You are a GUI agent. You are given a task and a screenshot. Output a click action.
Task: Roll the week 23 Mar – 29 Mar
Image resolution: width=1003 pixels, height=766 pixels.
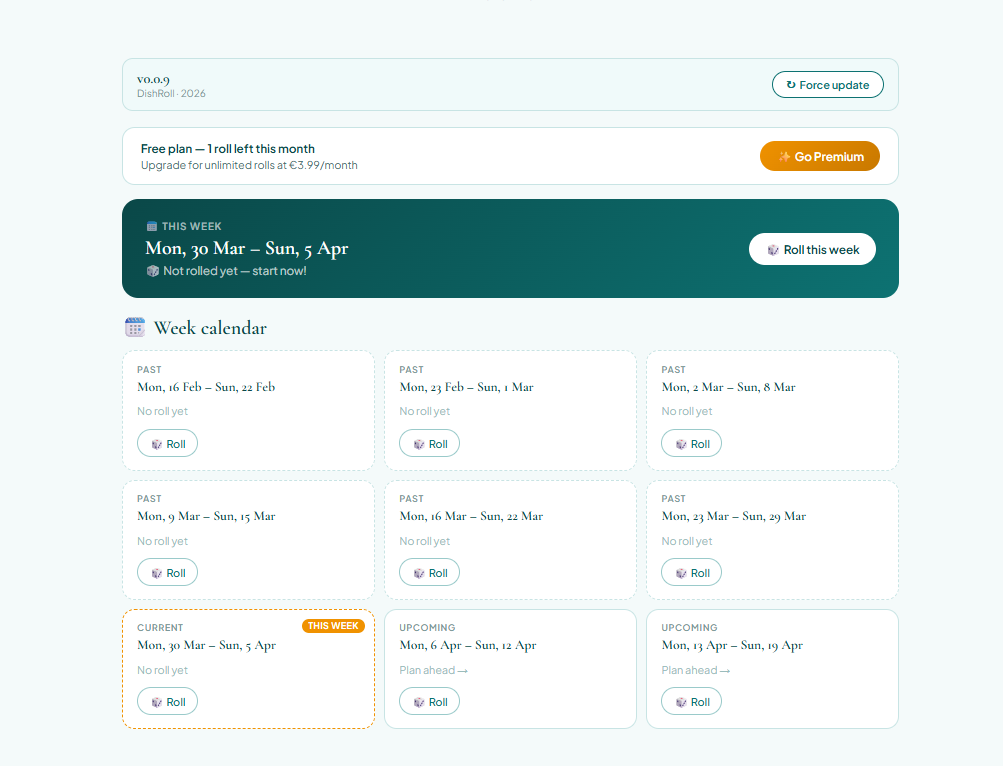[x=691, y=573]
